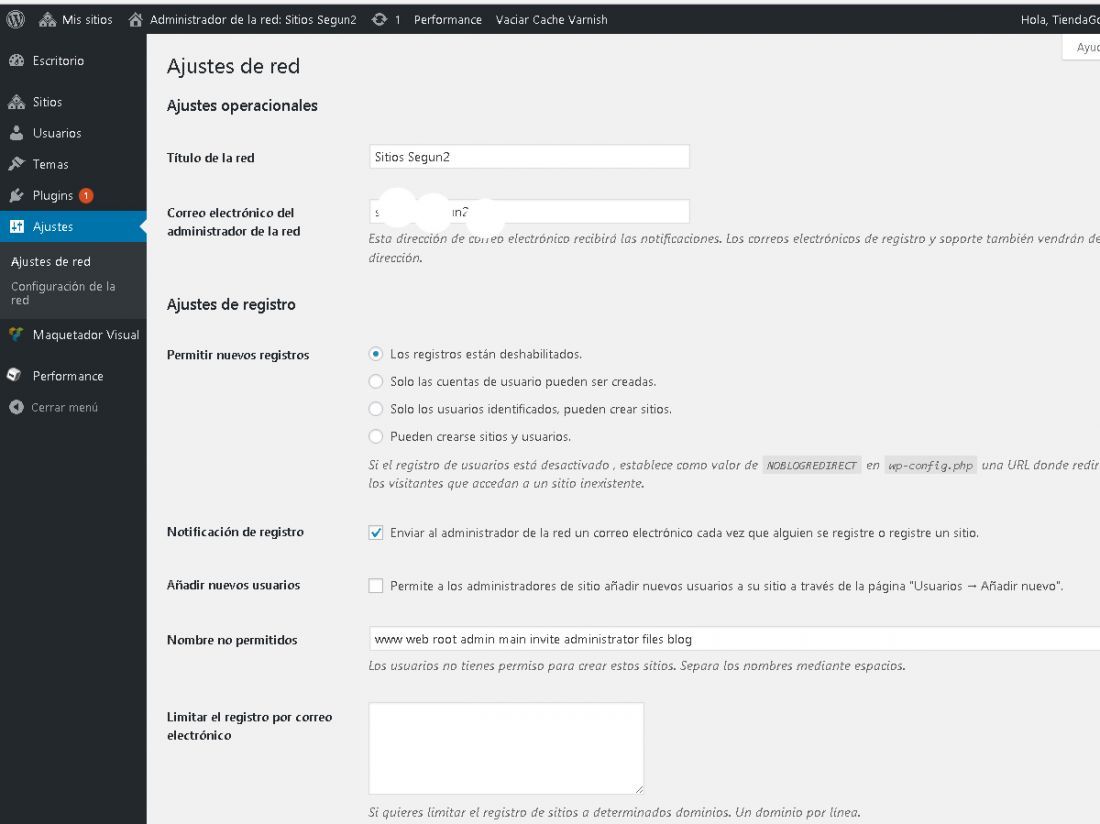
Task: Click the Ajustes settings icon
Action: point(17,227)
